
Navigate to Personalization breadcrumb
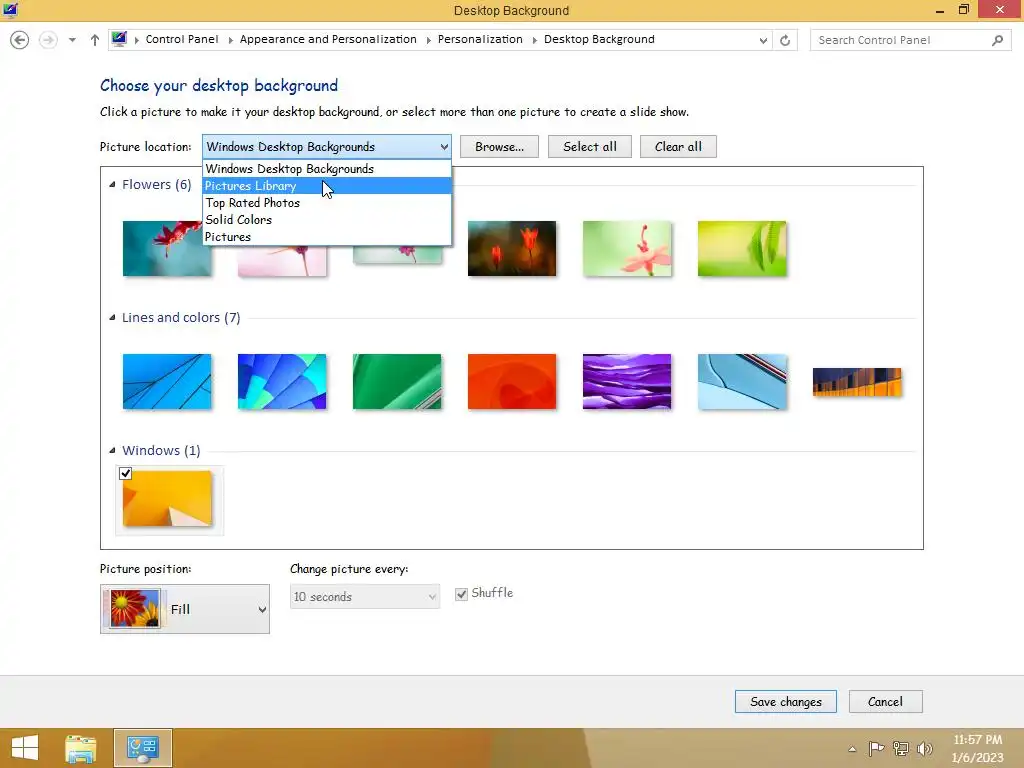tap(480, 39)
